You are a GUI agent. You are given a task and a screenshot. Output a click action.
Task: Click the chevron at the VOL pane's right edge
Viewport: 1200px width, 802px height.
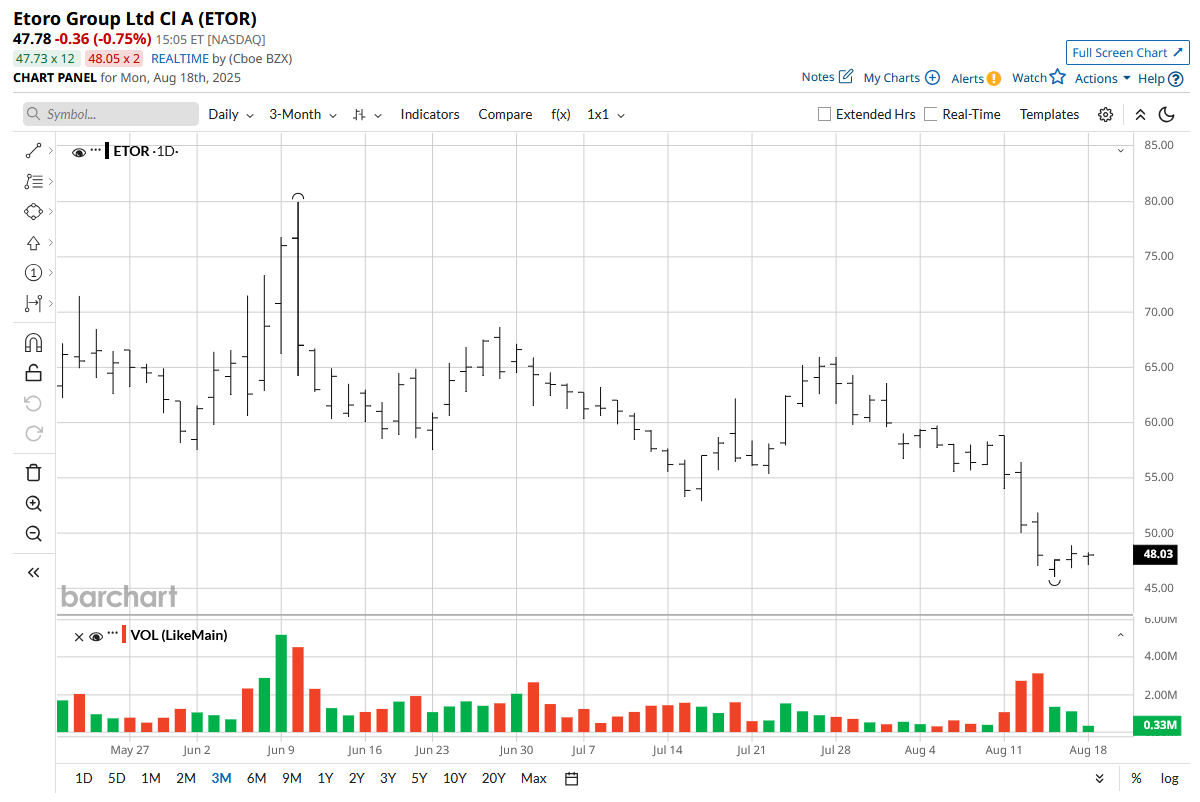(x=1121, y=634)
